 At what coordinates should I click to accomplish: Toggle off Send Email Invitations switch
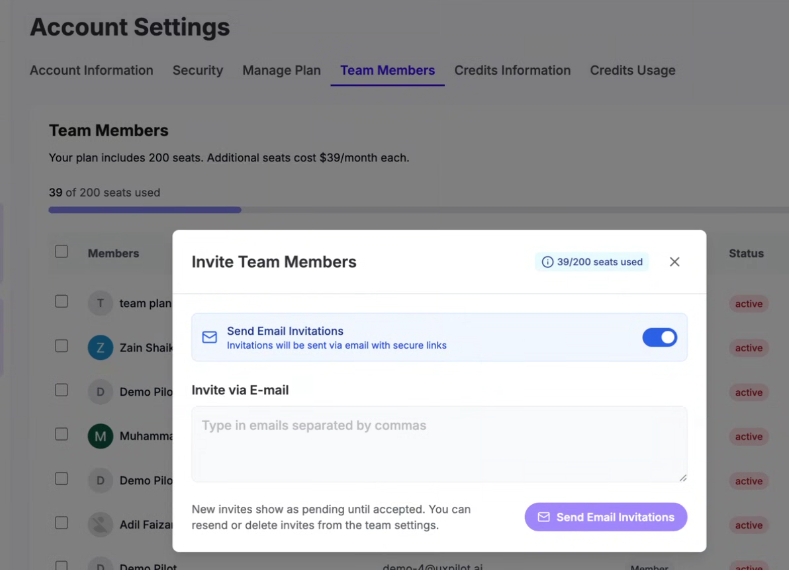[x=659, y=338]
